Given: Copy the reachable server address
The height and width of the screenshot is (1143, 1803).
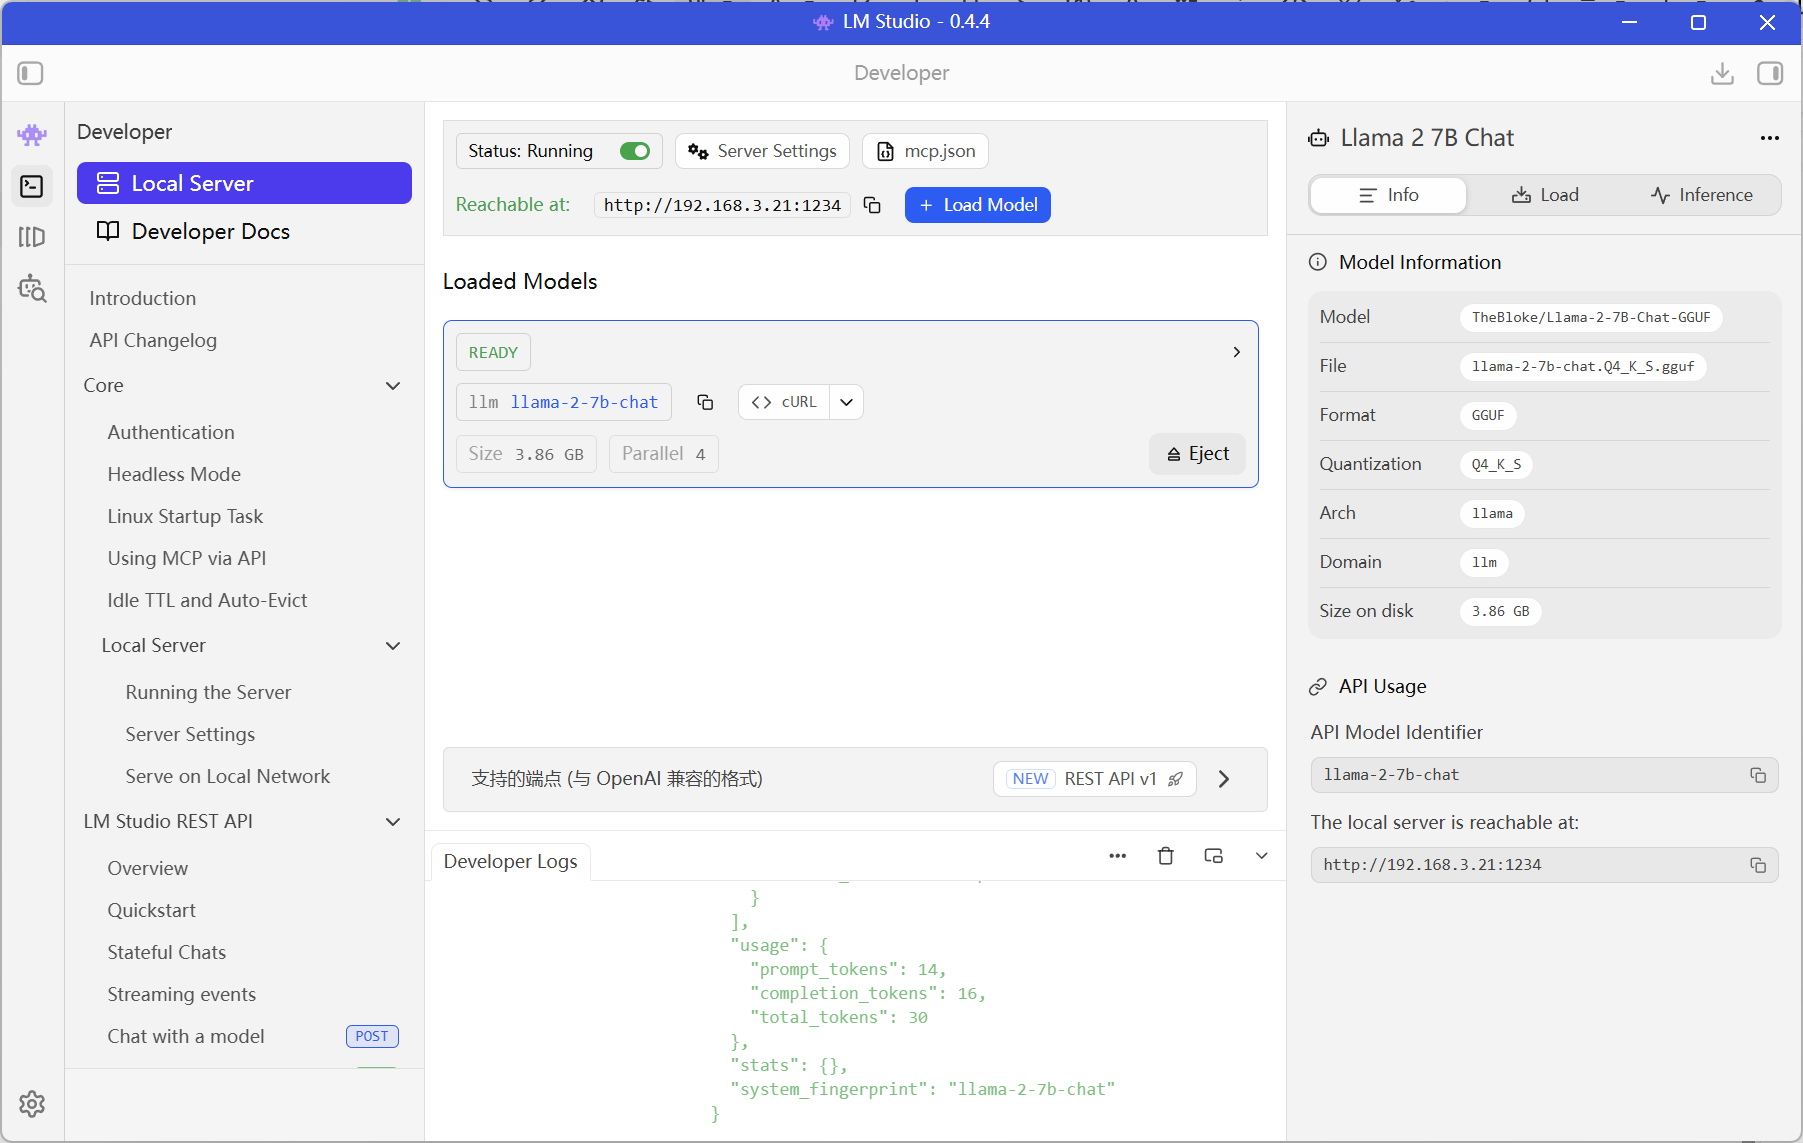Looking at the screenshot, I should coord(871,205).
